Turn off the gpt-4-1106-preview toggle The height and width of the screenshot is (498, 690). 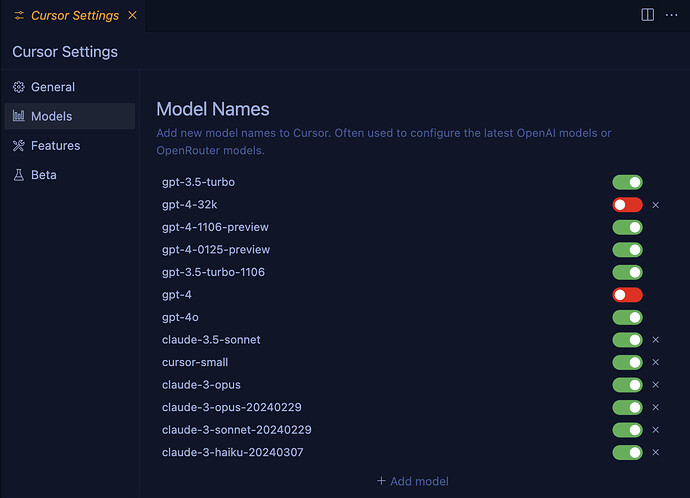(628, 227)
